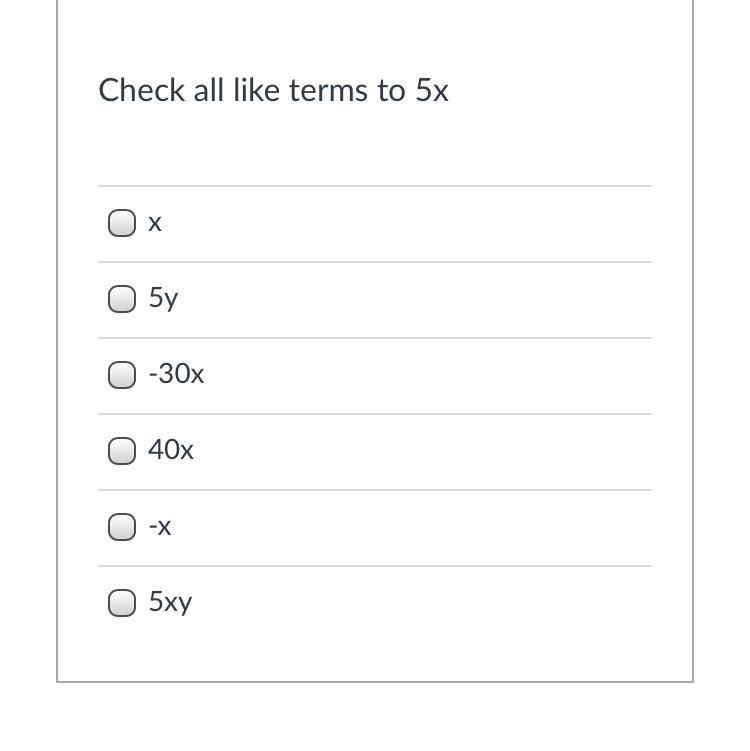Screen dimensions: 750x751
Task: Tick the 5y checkbox
Action: 122,299
